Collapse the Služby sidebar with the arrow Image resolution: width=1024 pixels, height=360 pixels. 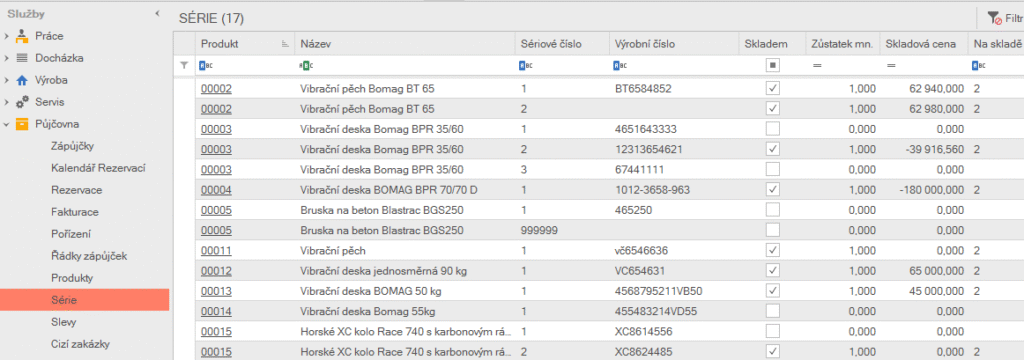click(157, 13)
